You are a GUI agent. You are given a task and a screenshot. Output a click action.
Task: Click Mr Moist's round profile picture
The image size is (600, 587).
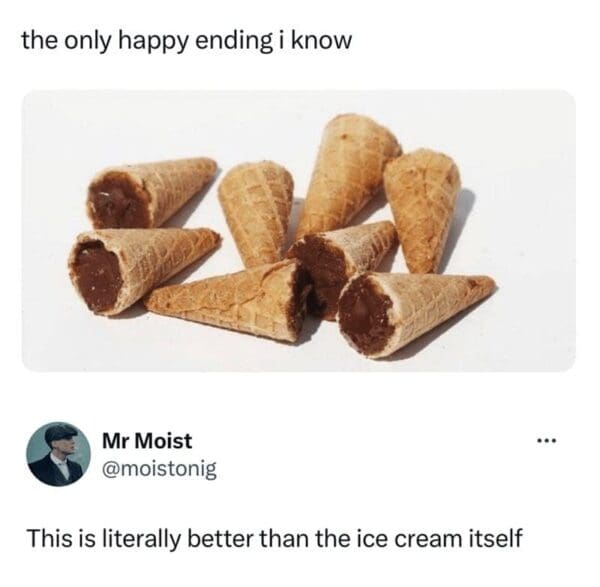tap(58, 454)
